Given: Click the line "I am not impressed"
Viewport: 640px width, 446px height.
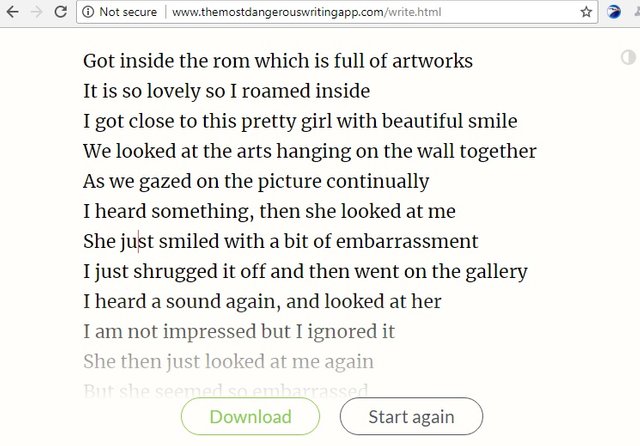Looking at the screenshot, I should (238, 331).
